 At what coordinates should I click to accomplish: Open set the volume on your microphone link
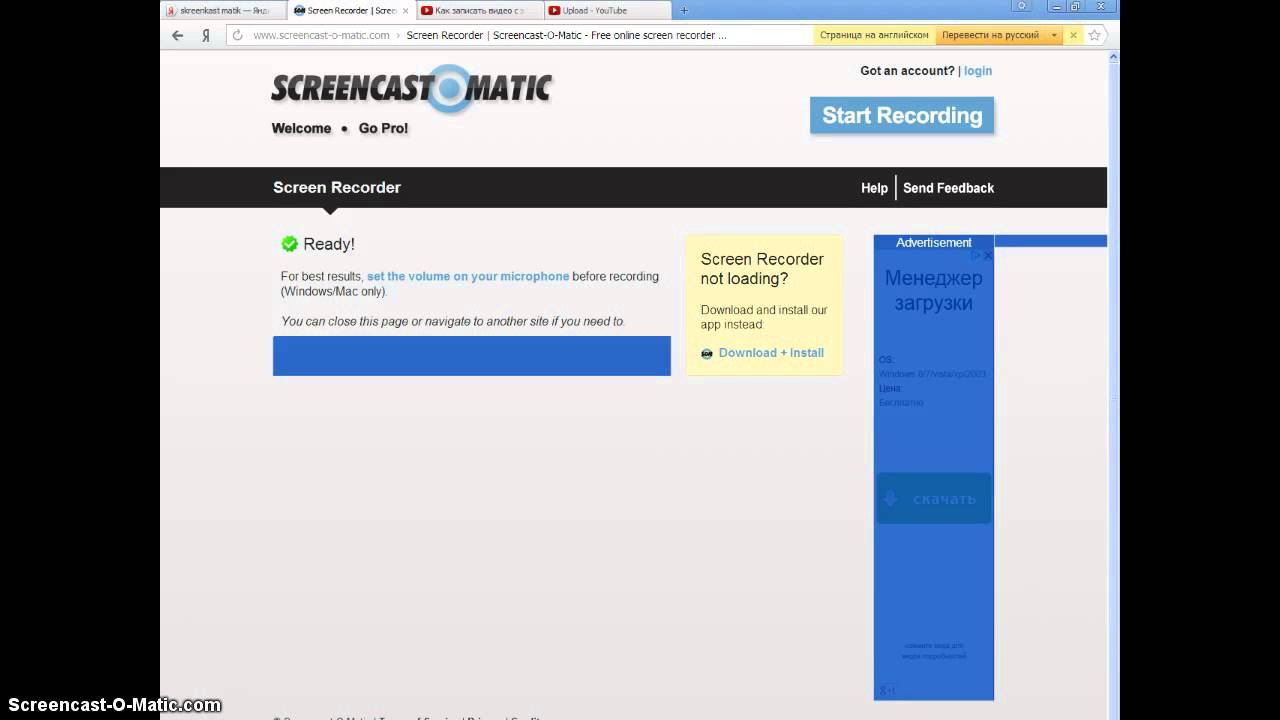click(468, 276)
